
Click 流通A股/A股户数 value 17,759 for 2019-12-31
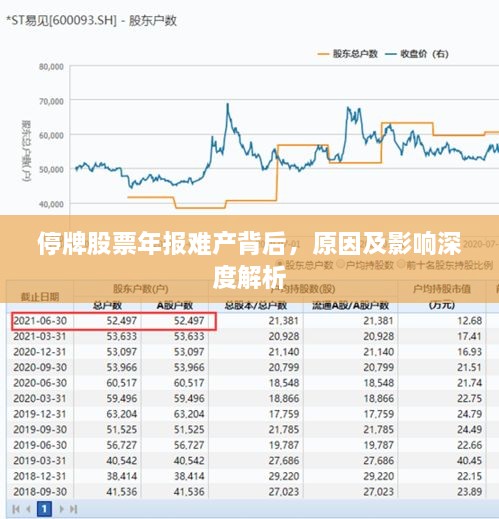tap(378, 414)
